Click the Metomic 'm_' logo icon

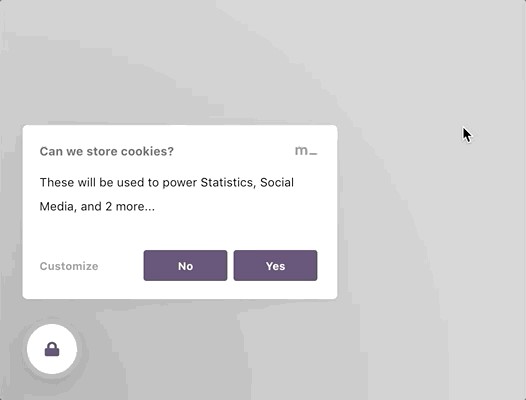(306, 151)
